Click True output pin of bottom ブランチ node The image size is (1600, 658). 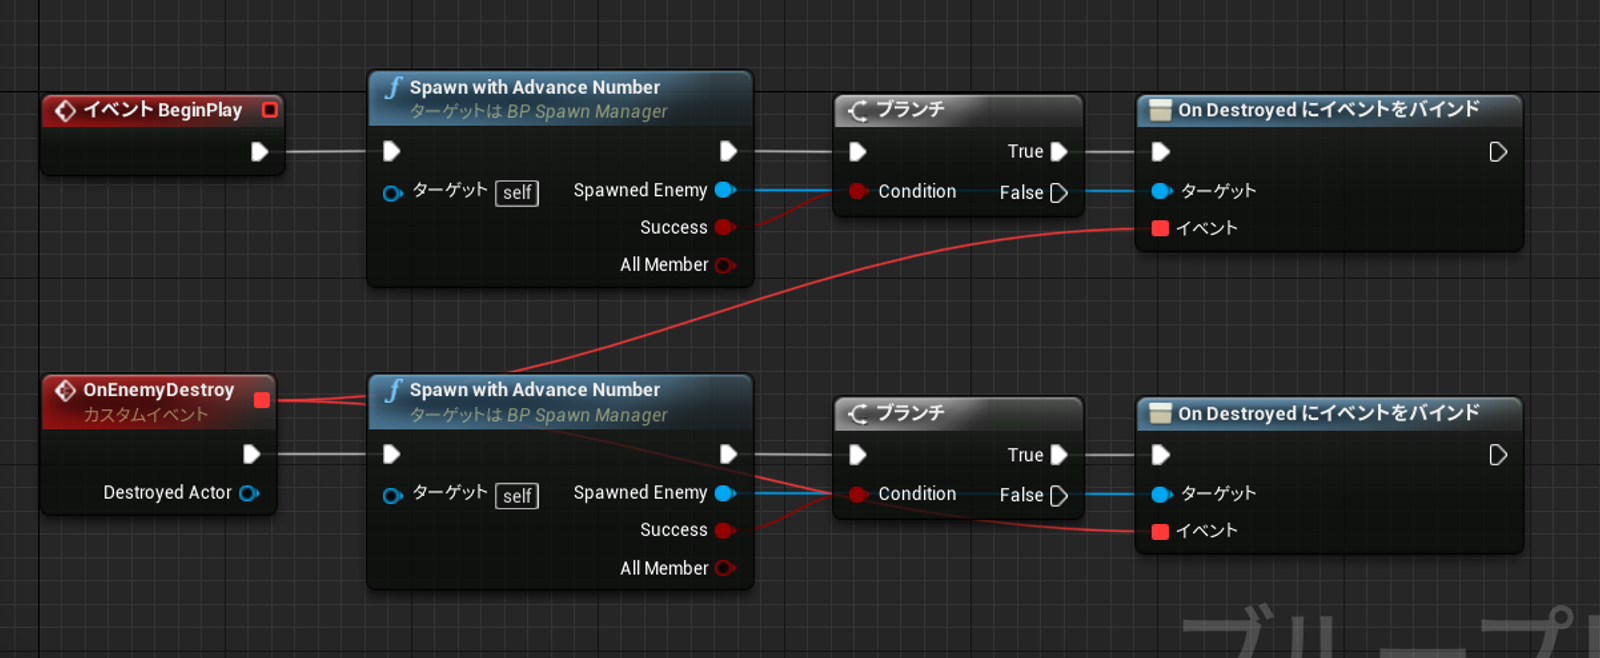1059,454
